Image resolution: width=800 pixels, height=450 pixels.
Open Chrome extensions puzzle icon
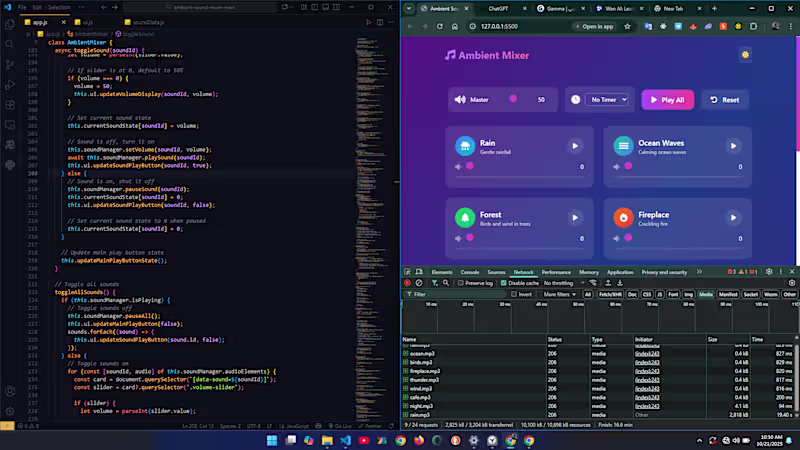tap(754, 27)
